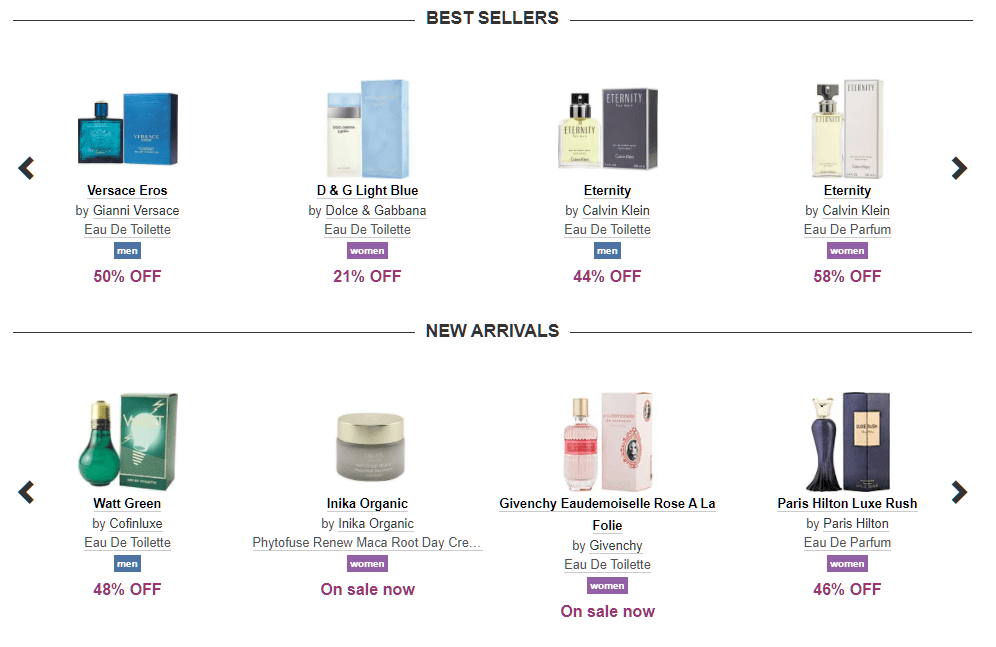Click the left arrow on Best Sellers carousel
The height and width of the screenshot is (647, 996).
pyautogui.click(x=25, y=168)
